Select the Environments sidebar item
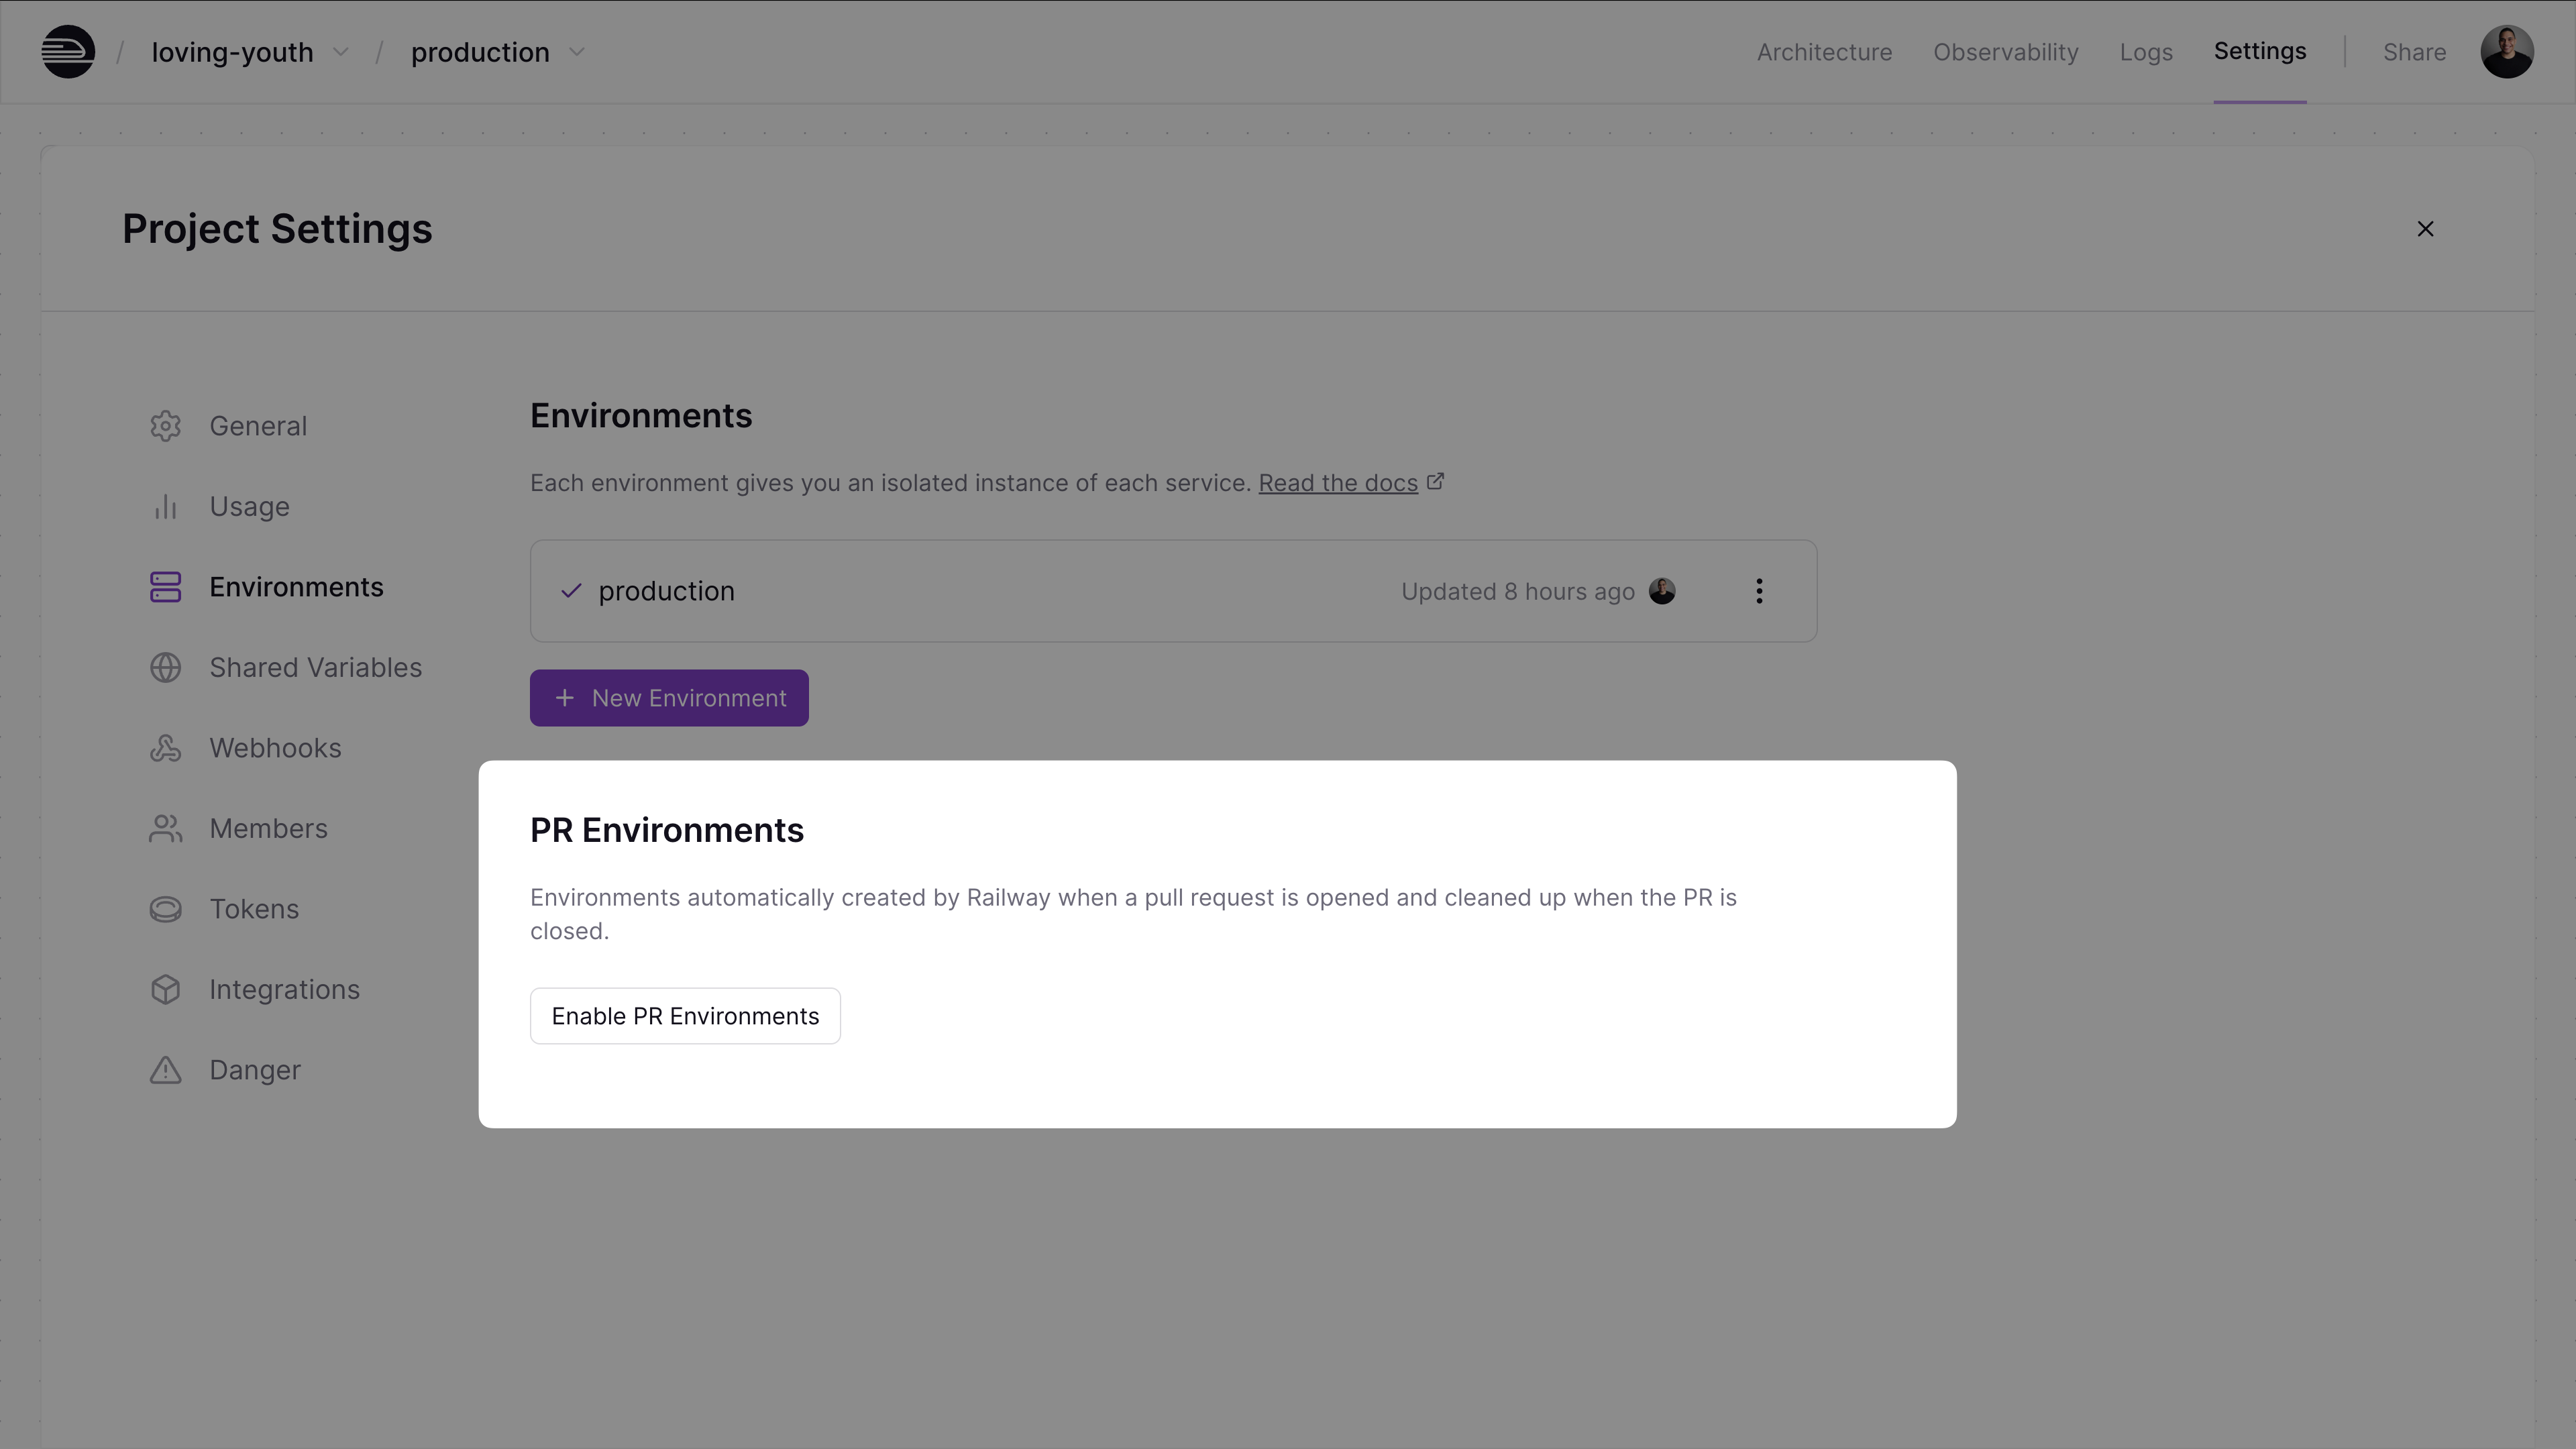 point(296,587)
